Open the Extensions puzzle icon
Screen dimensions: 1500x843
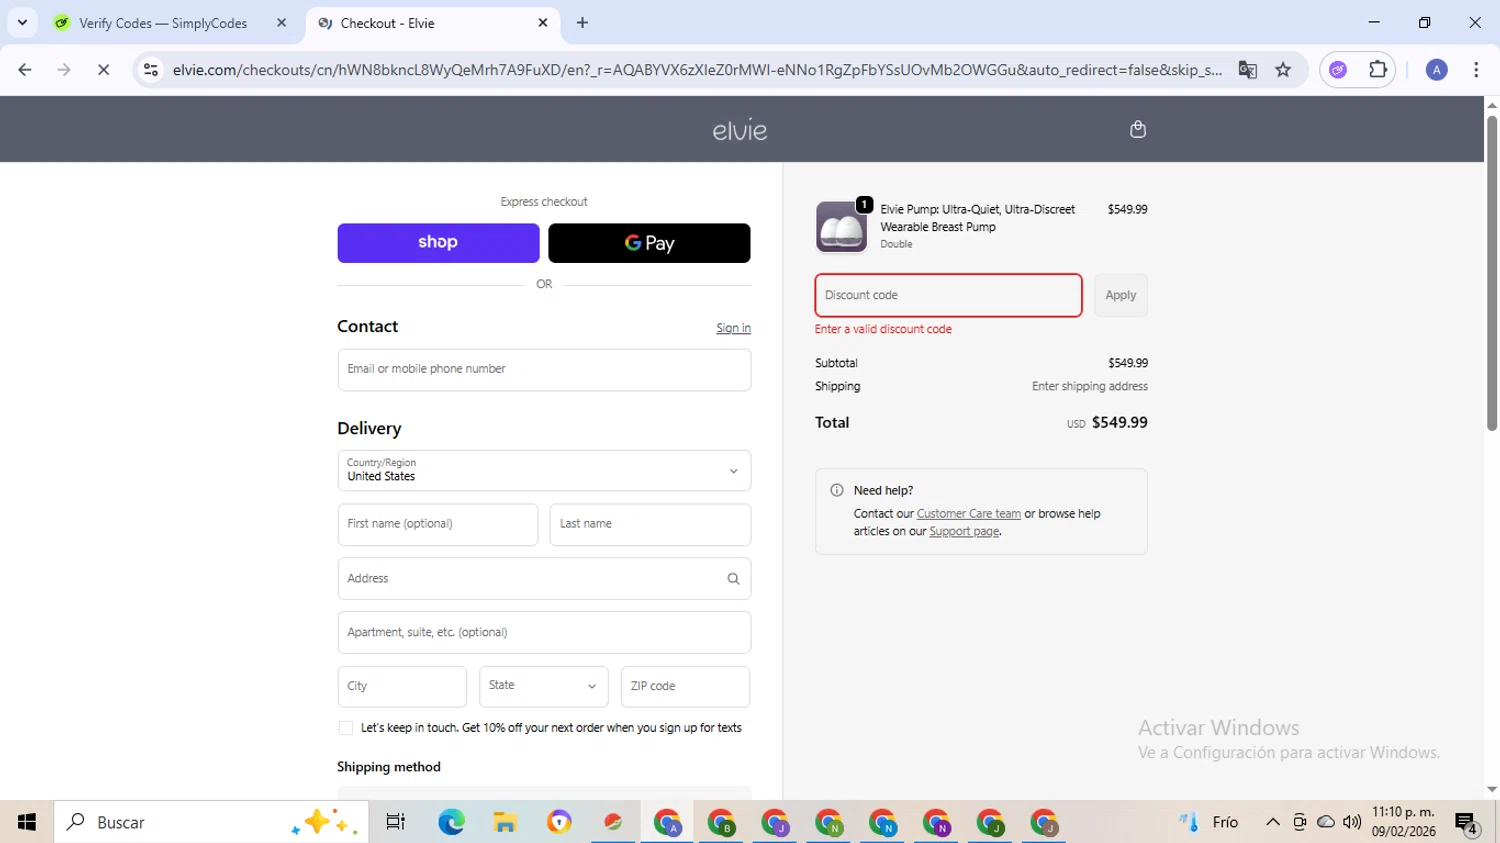pyautogui.click(x=1378, y=70)
